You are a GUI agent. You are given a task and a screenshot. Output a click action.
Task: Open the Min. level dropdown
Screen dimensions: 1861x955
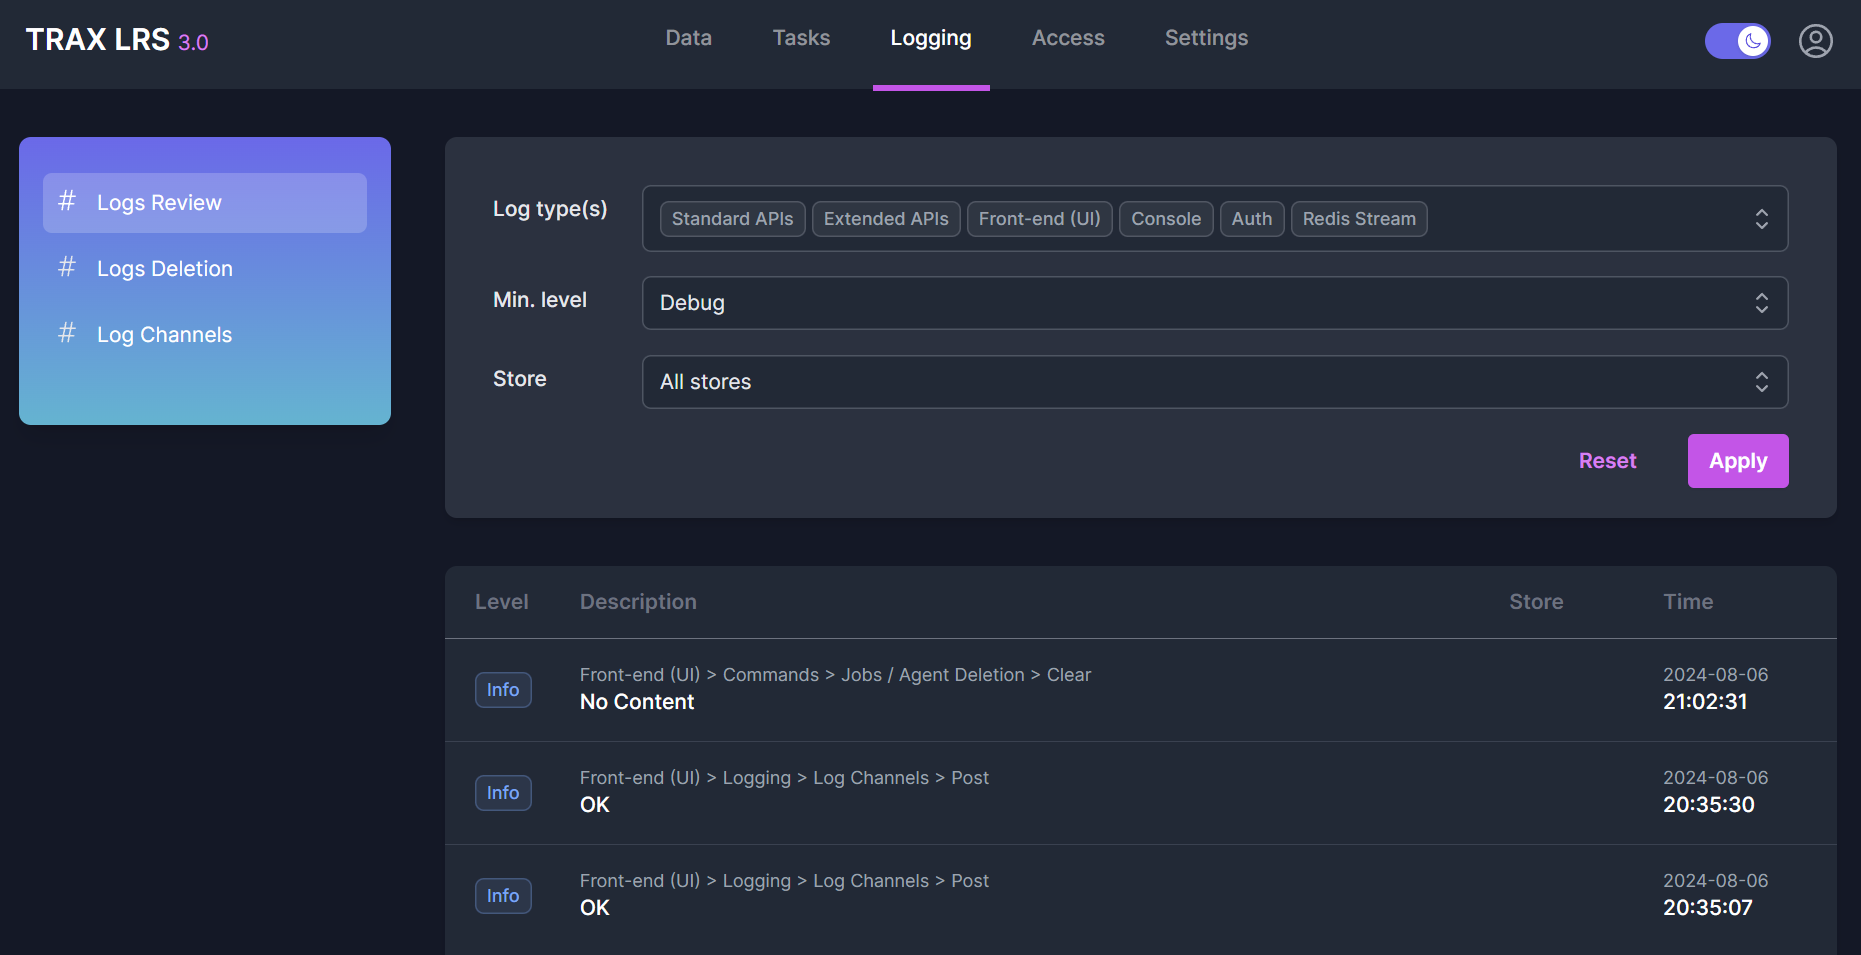(x=1214, y=303)
